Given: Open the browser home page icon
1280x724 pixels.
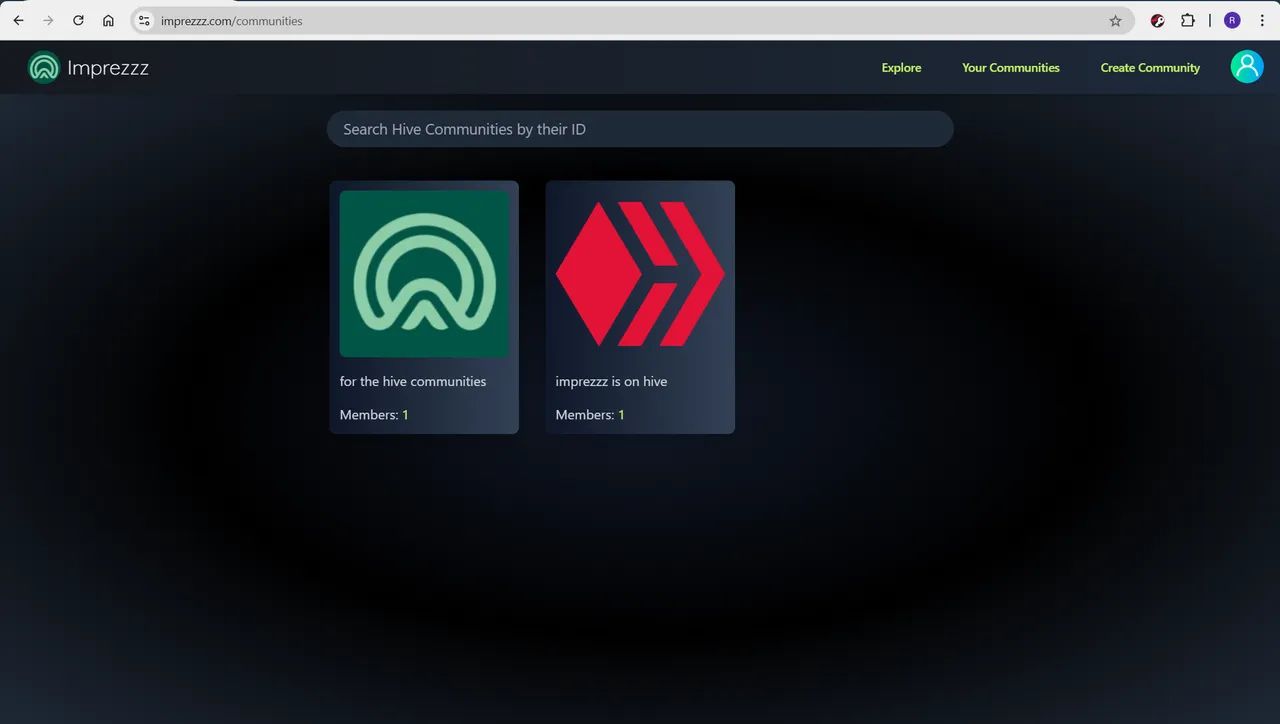Looking at the screenshot, I should (x=108, y=20).
